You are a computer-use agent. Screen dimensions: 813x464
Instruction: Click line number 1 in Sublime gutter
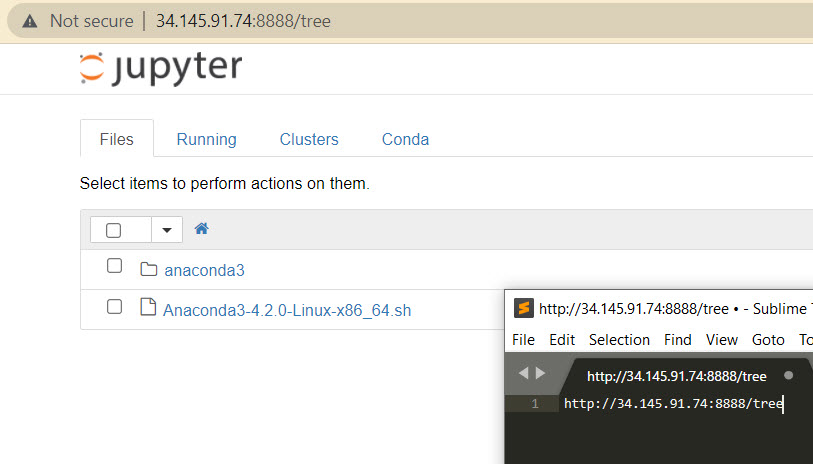tap(535, 403)
